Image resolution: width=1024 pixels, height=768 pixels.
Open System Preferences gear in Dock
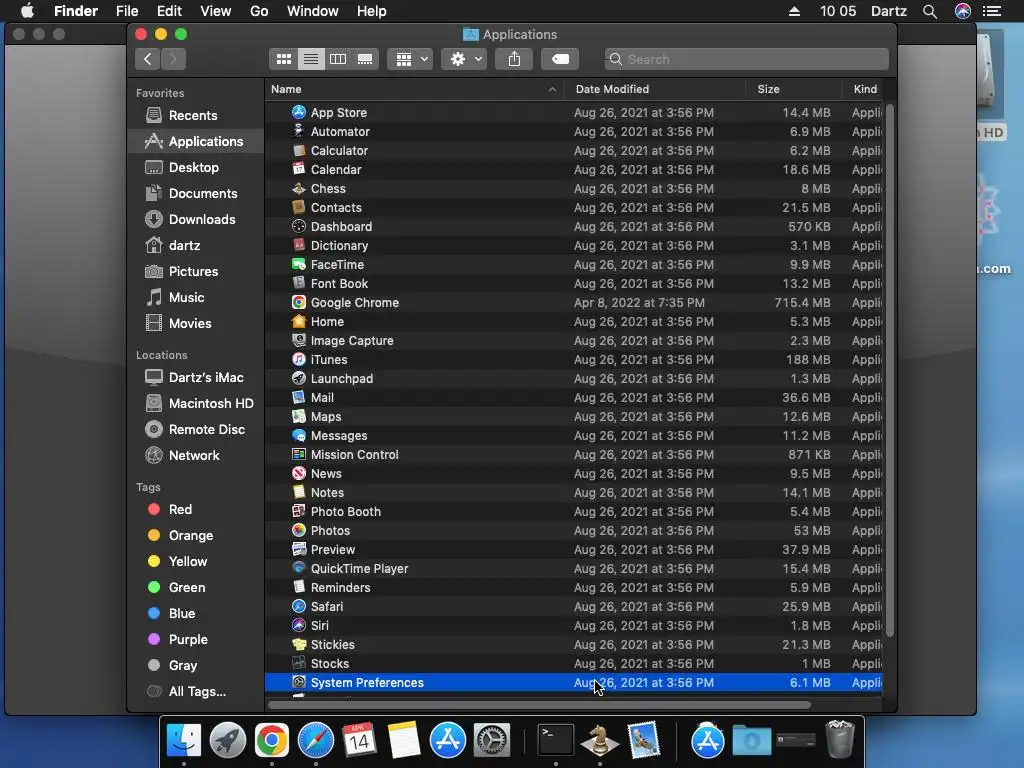492,740
